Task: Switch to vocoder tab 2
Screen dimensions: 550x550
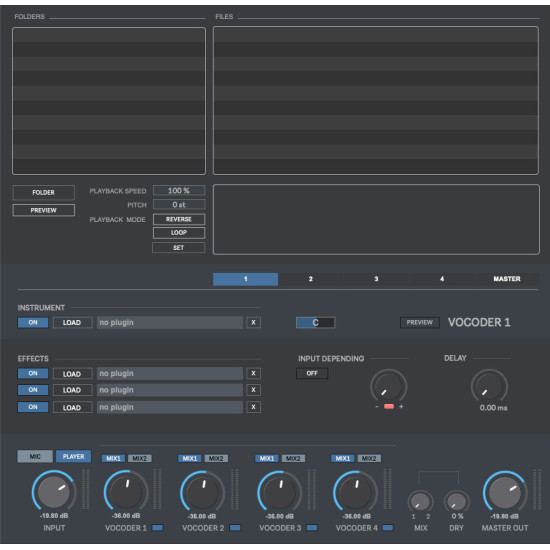Action: (x=311, y=279)
